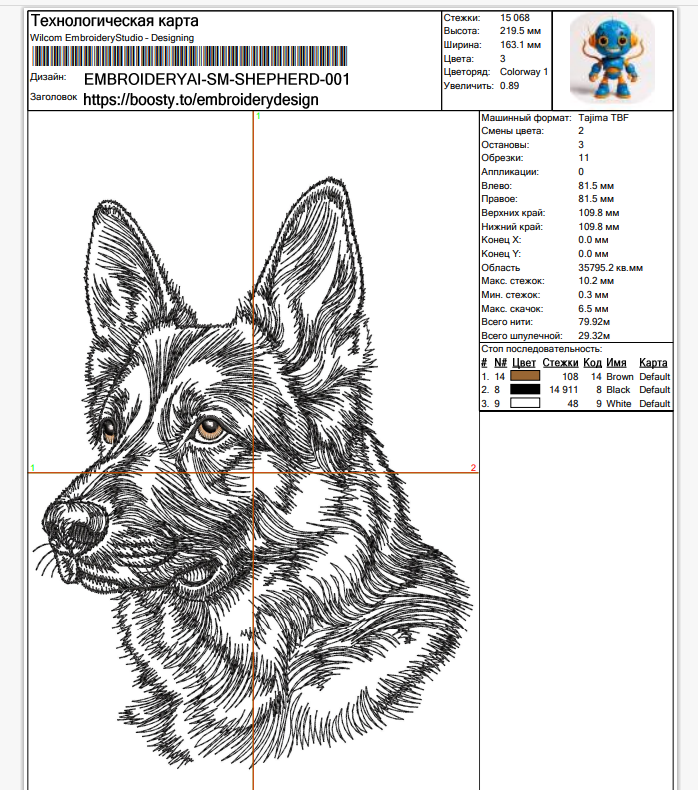Click the Brown color swatch in row 1
698x790 pixels.
point(525,376)
